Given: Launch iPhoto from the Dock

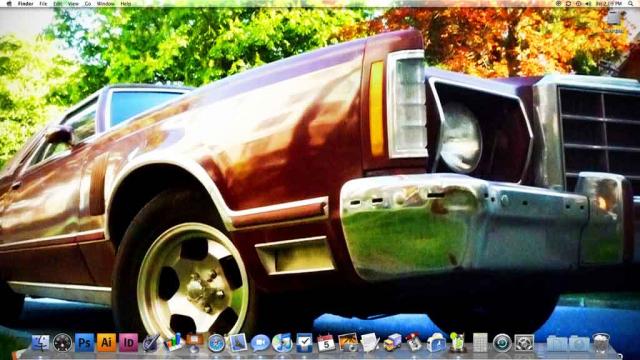Looking at the screenshot, I should [x=348, y=342].
